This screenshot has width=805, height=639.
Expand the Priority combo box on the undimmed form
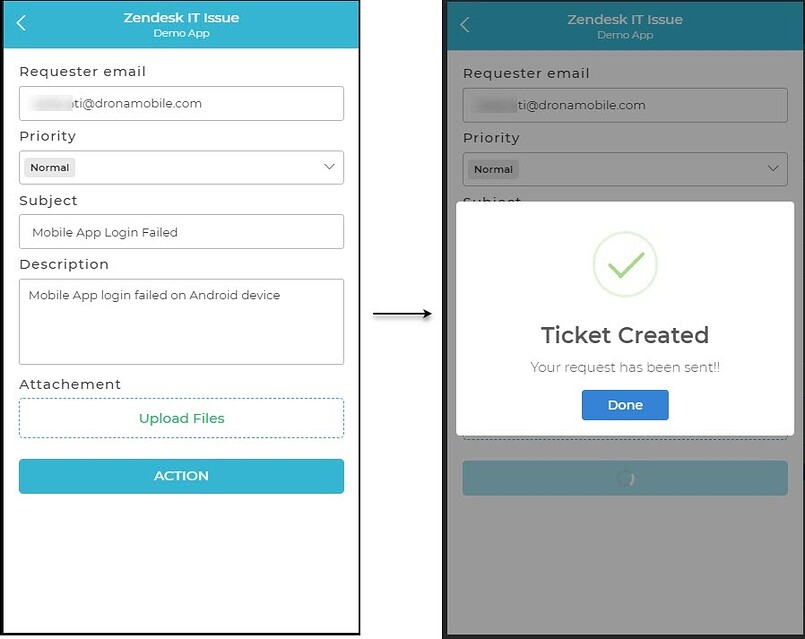pos(181,167)
